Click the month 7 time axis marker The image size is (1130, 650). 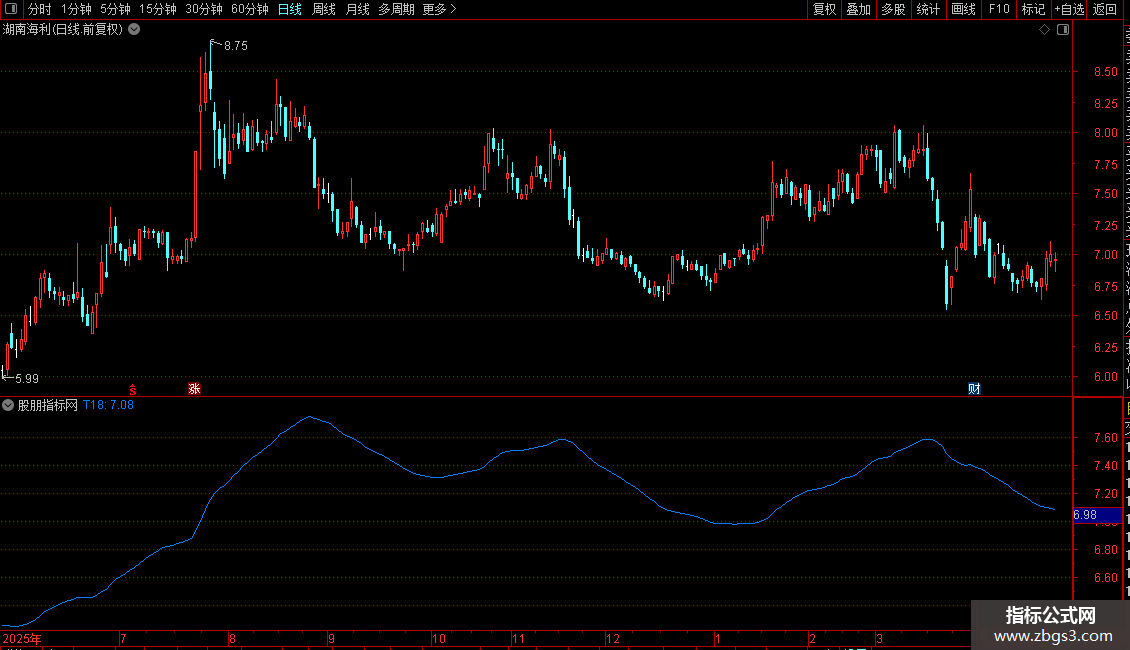coord(123,638)
